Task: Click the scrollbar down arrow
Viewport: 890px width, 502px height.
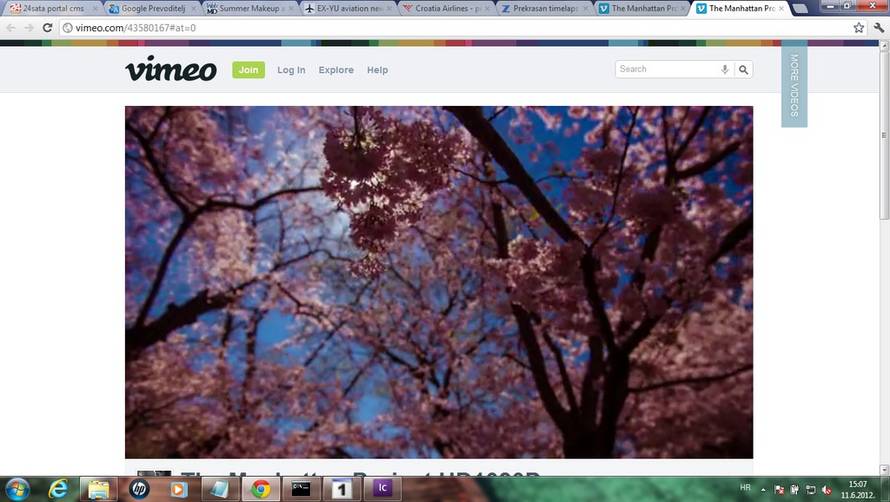Action: [884, 469]
